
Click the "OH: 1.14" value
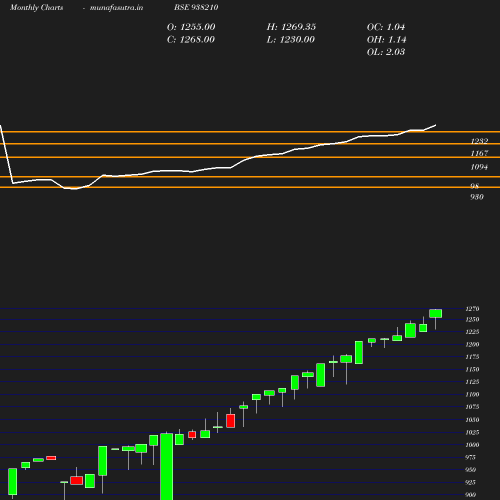pyautogui.click(x=386, y=39)
